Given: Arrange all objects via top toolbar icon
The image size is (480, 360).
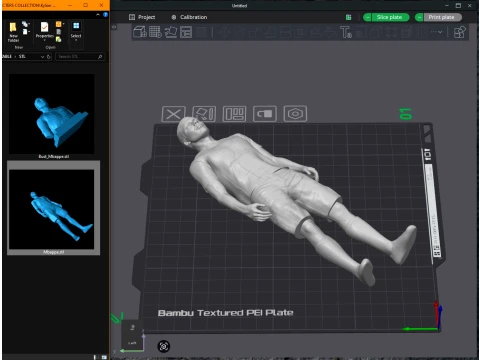Looking at the screenshot, I should tap(186, 32).
